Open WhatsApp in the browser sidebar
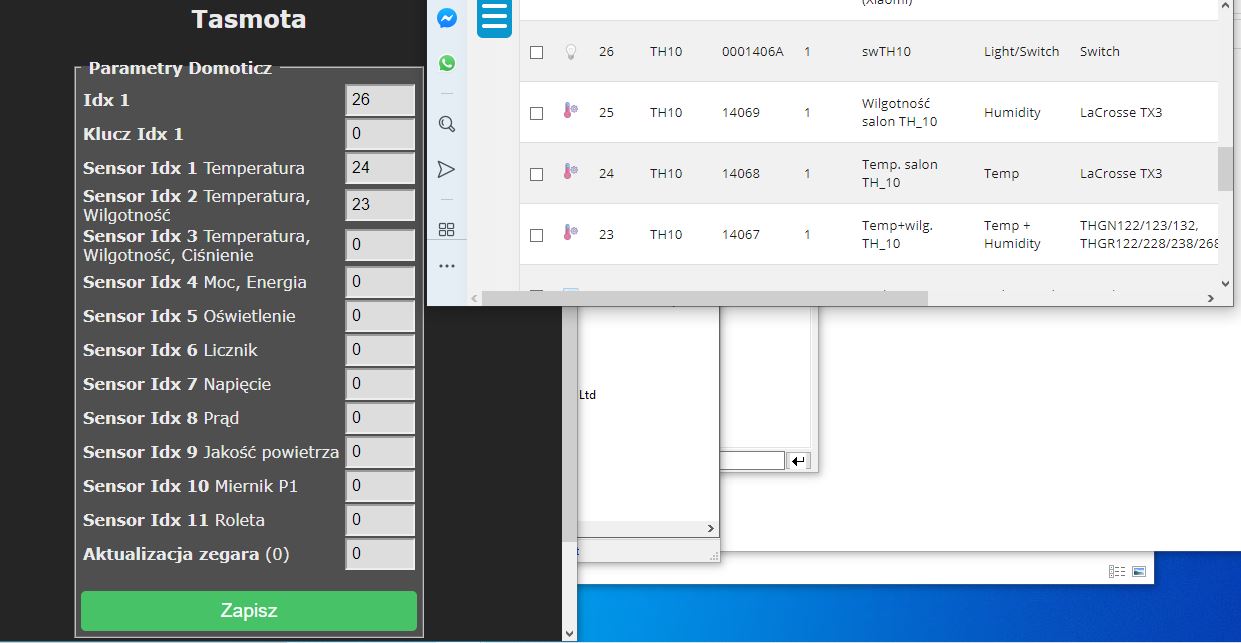Image resolution: width=1241 pixels, height=643 pixels. [x=447, y=63]
